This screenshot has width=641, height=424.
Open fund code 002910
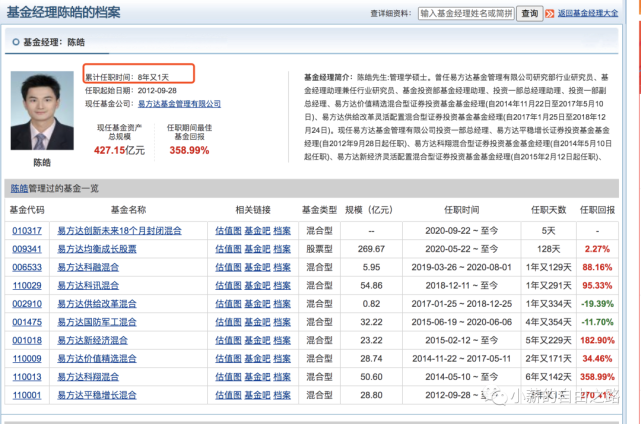(27, 304)
